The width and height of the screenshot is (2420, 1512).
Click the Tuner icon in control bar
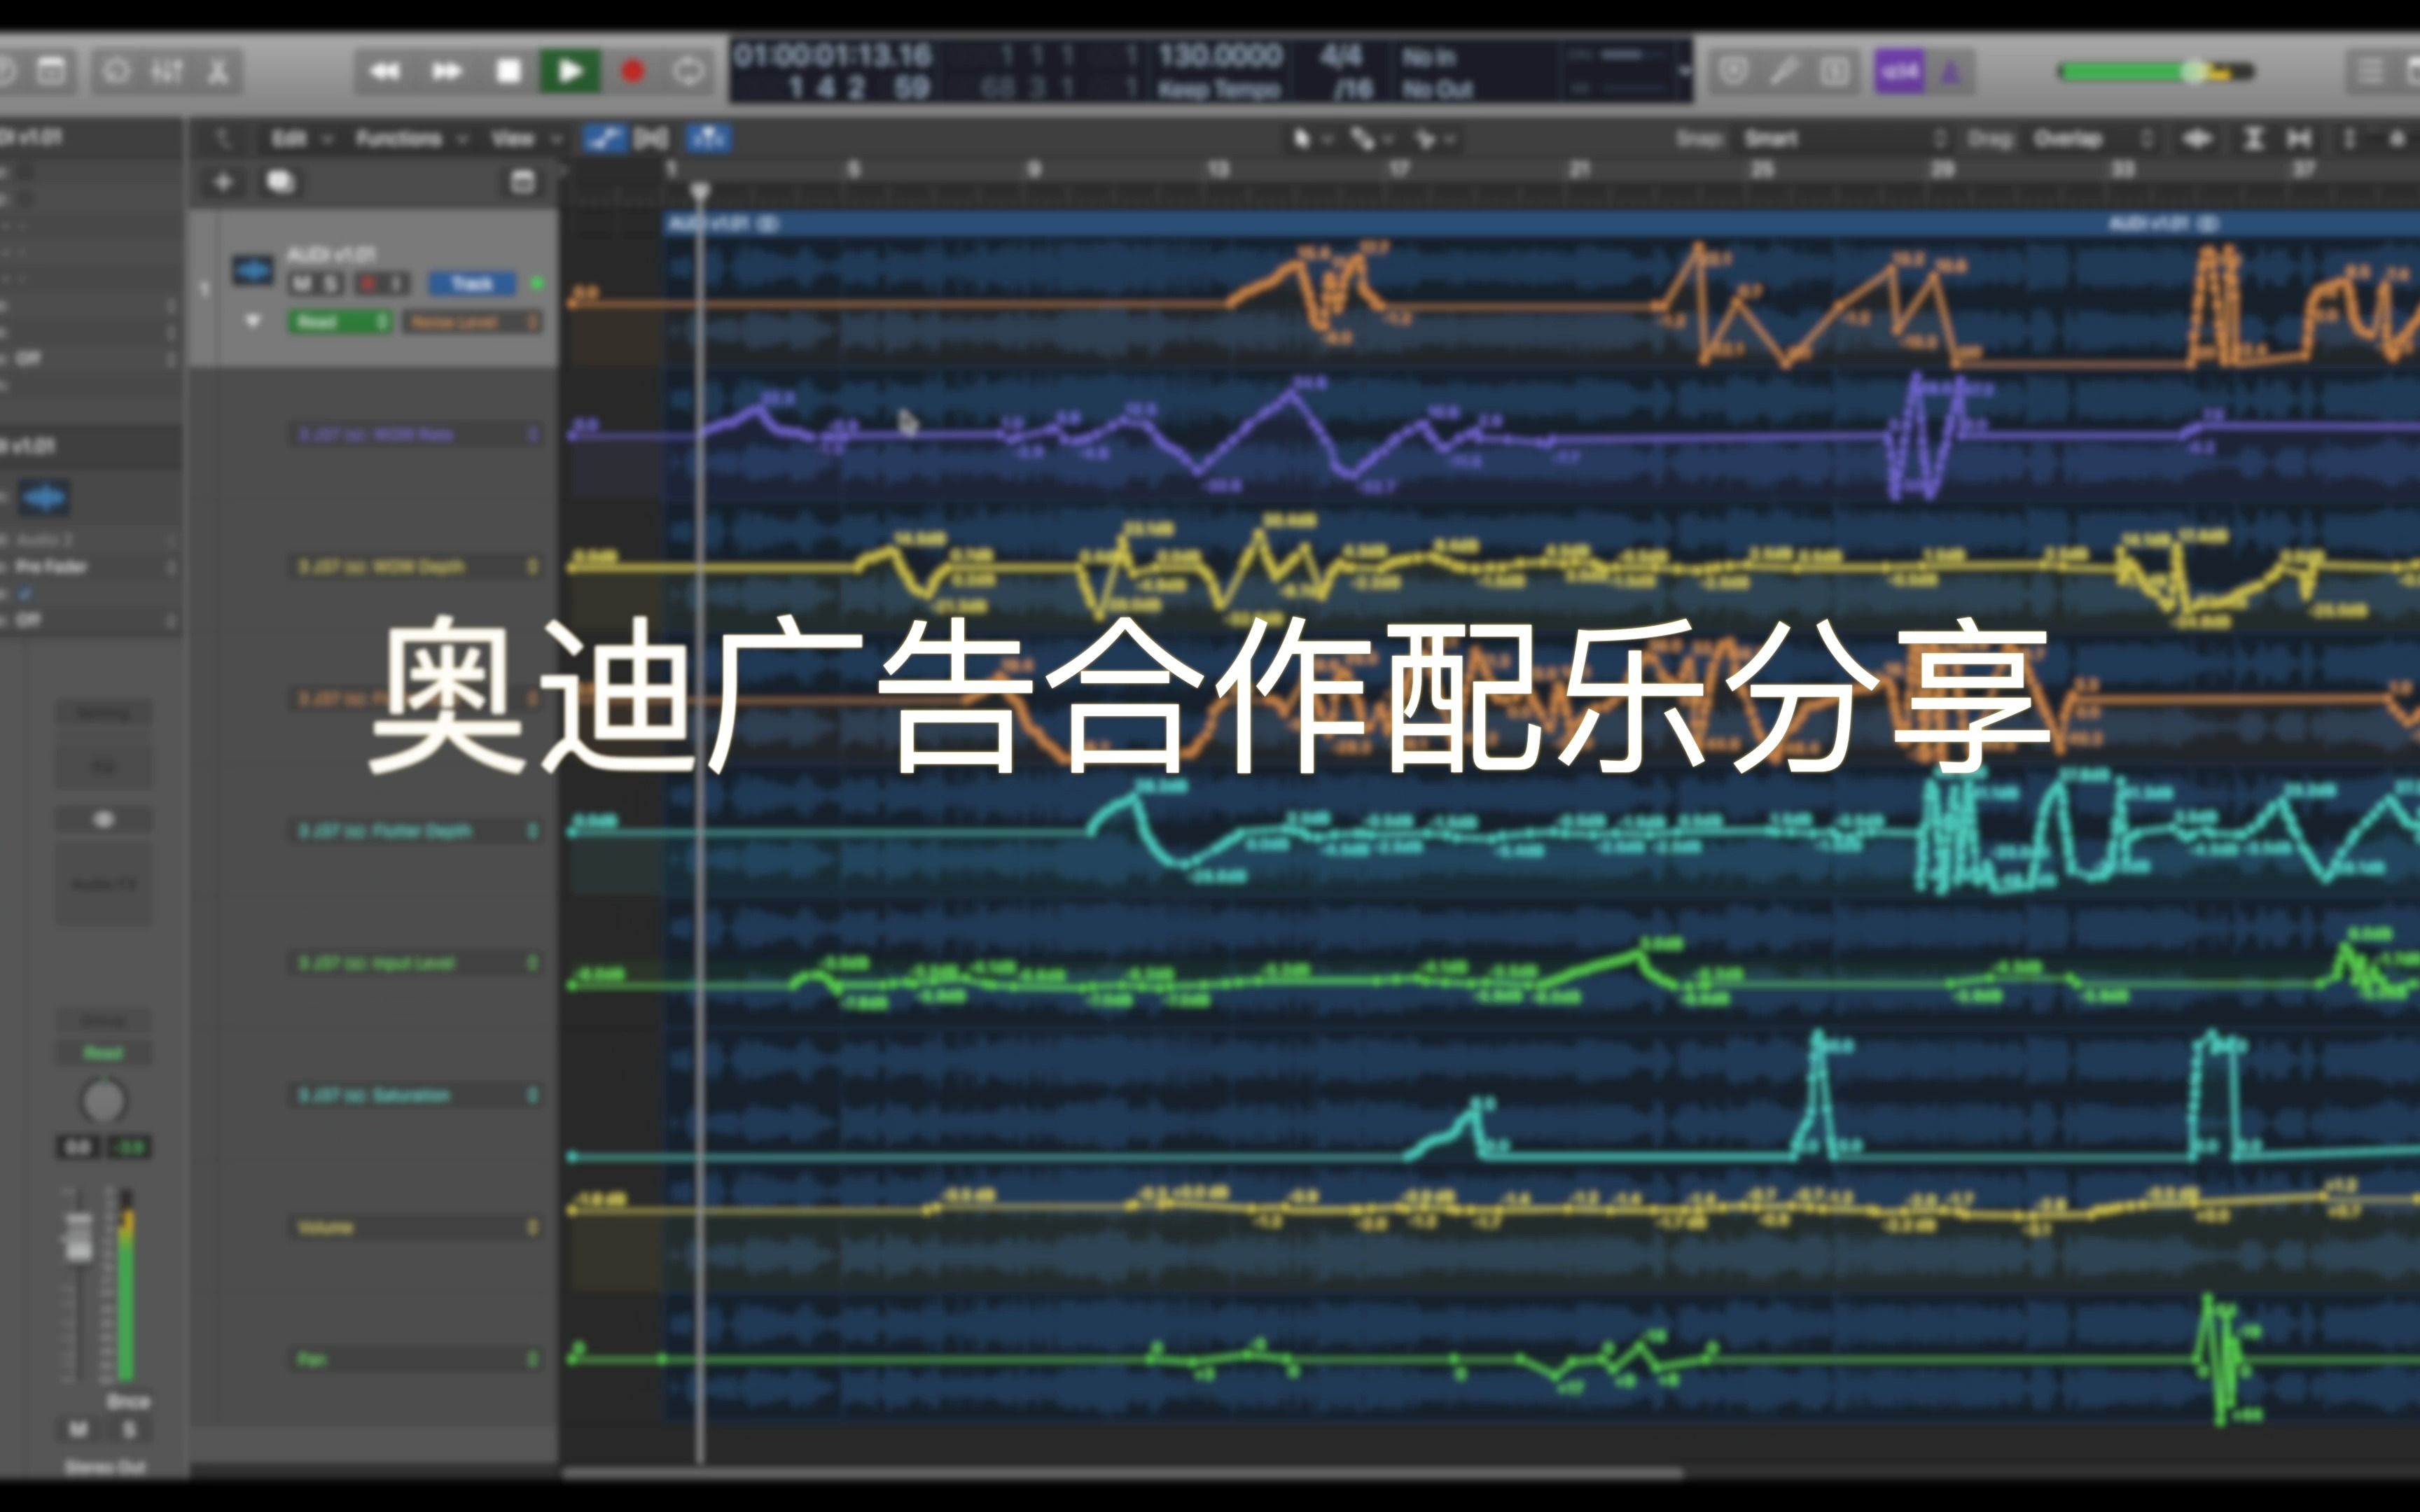[x=1784, y=71]
